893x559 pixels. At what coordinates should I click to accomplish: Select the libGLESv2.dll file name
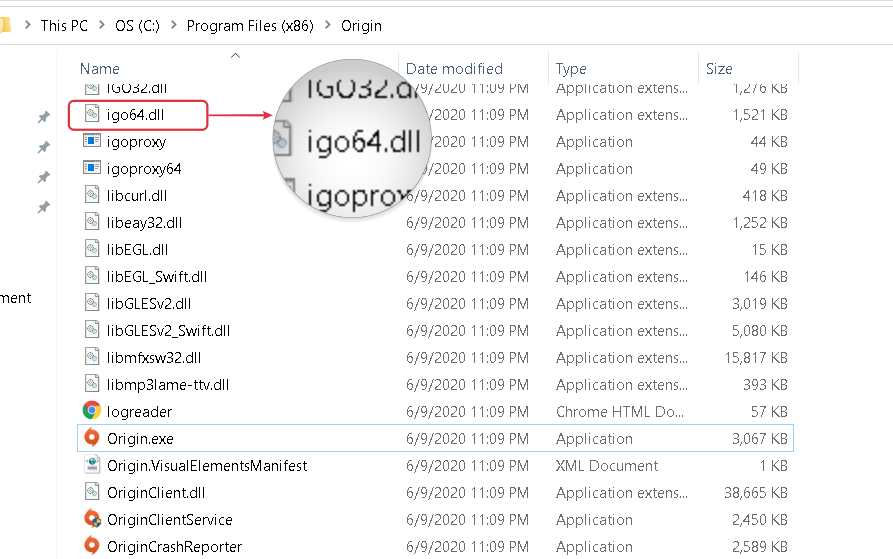point(149,304)
